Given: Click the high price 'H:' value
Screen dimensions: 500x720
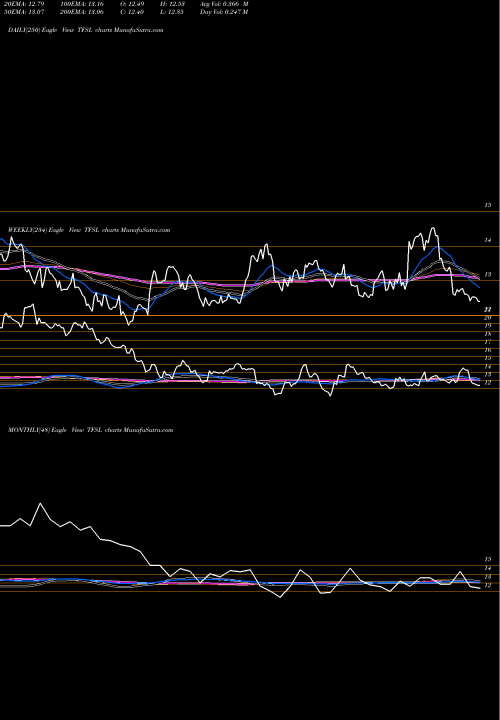Looking at the screenshot, I should point(174,4).
